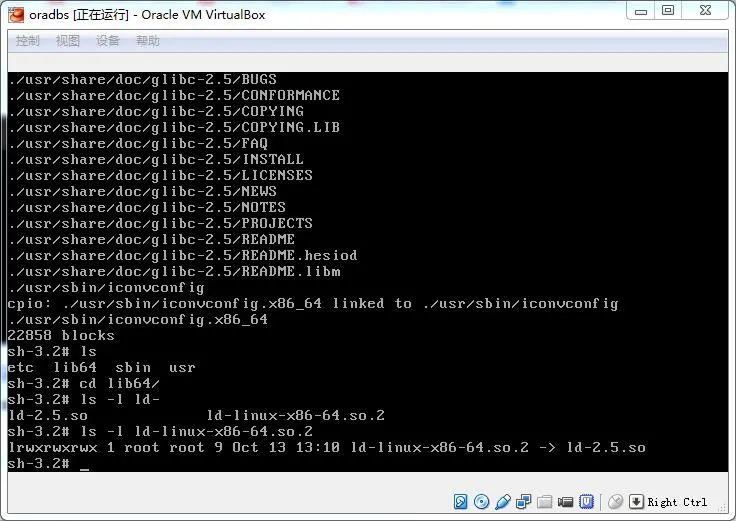Click the glibc-2.5/BUGS path line
The image size is (736, 521).
142,79
